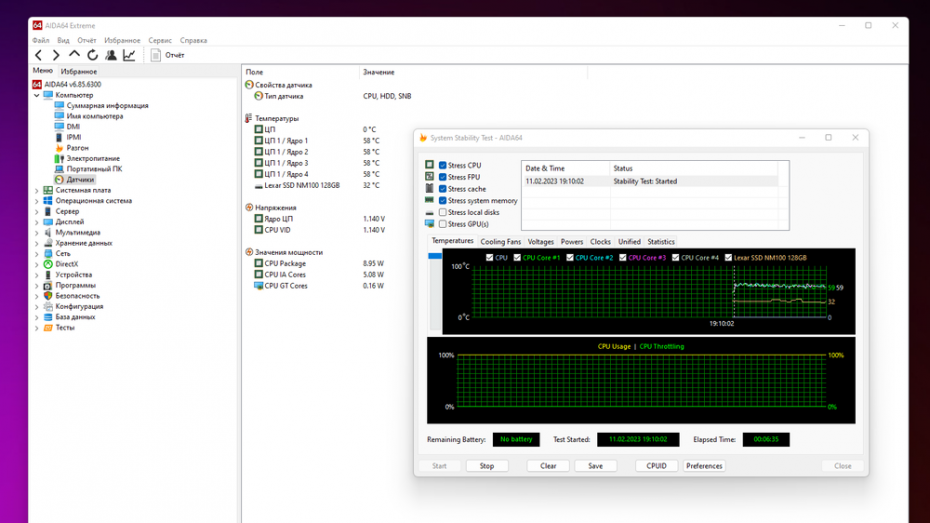Open the graph chart toolbar icon
This screenshot has height=523, width=930.
click(129, 56)
